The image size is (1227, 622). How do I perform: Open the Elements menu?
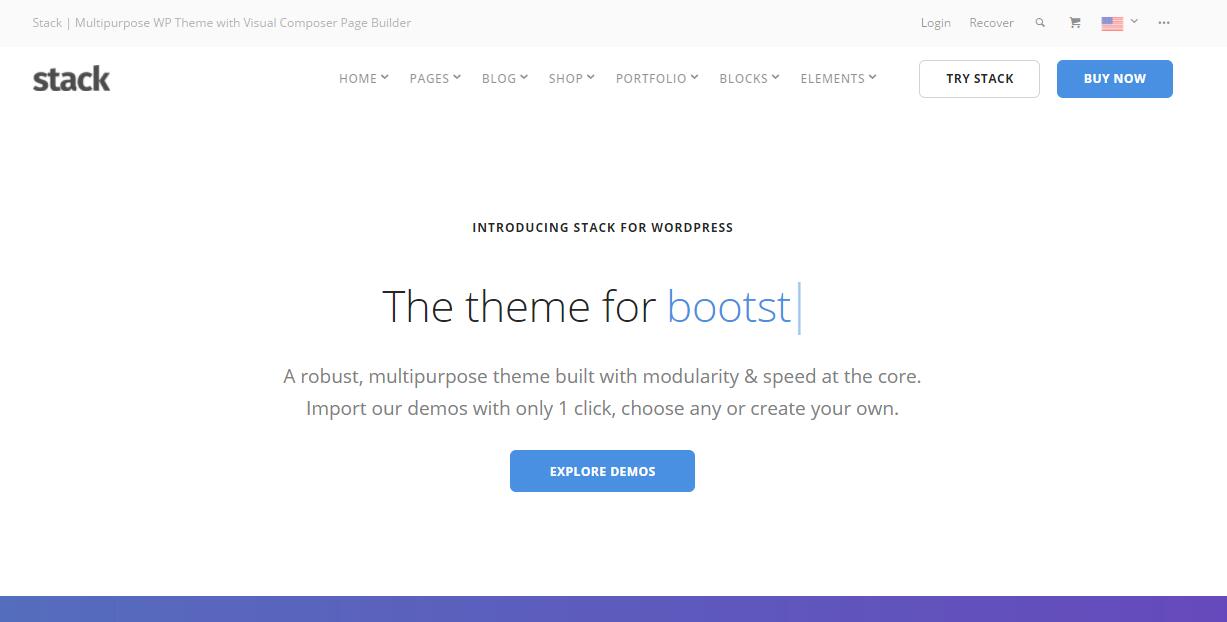pos(838,78)
